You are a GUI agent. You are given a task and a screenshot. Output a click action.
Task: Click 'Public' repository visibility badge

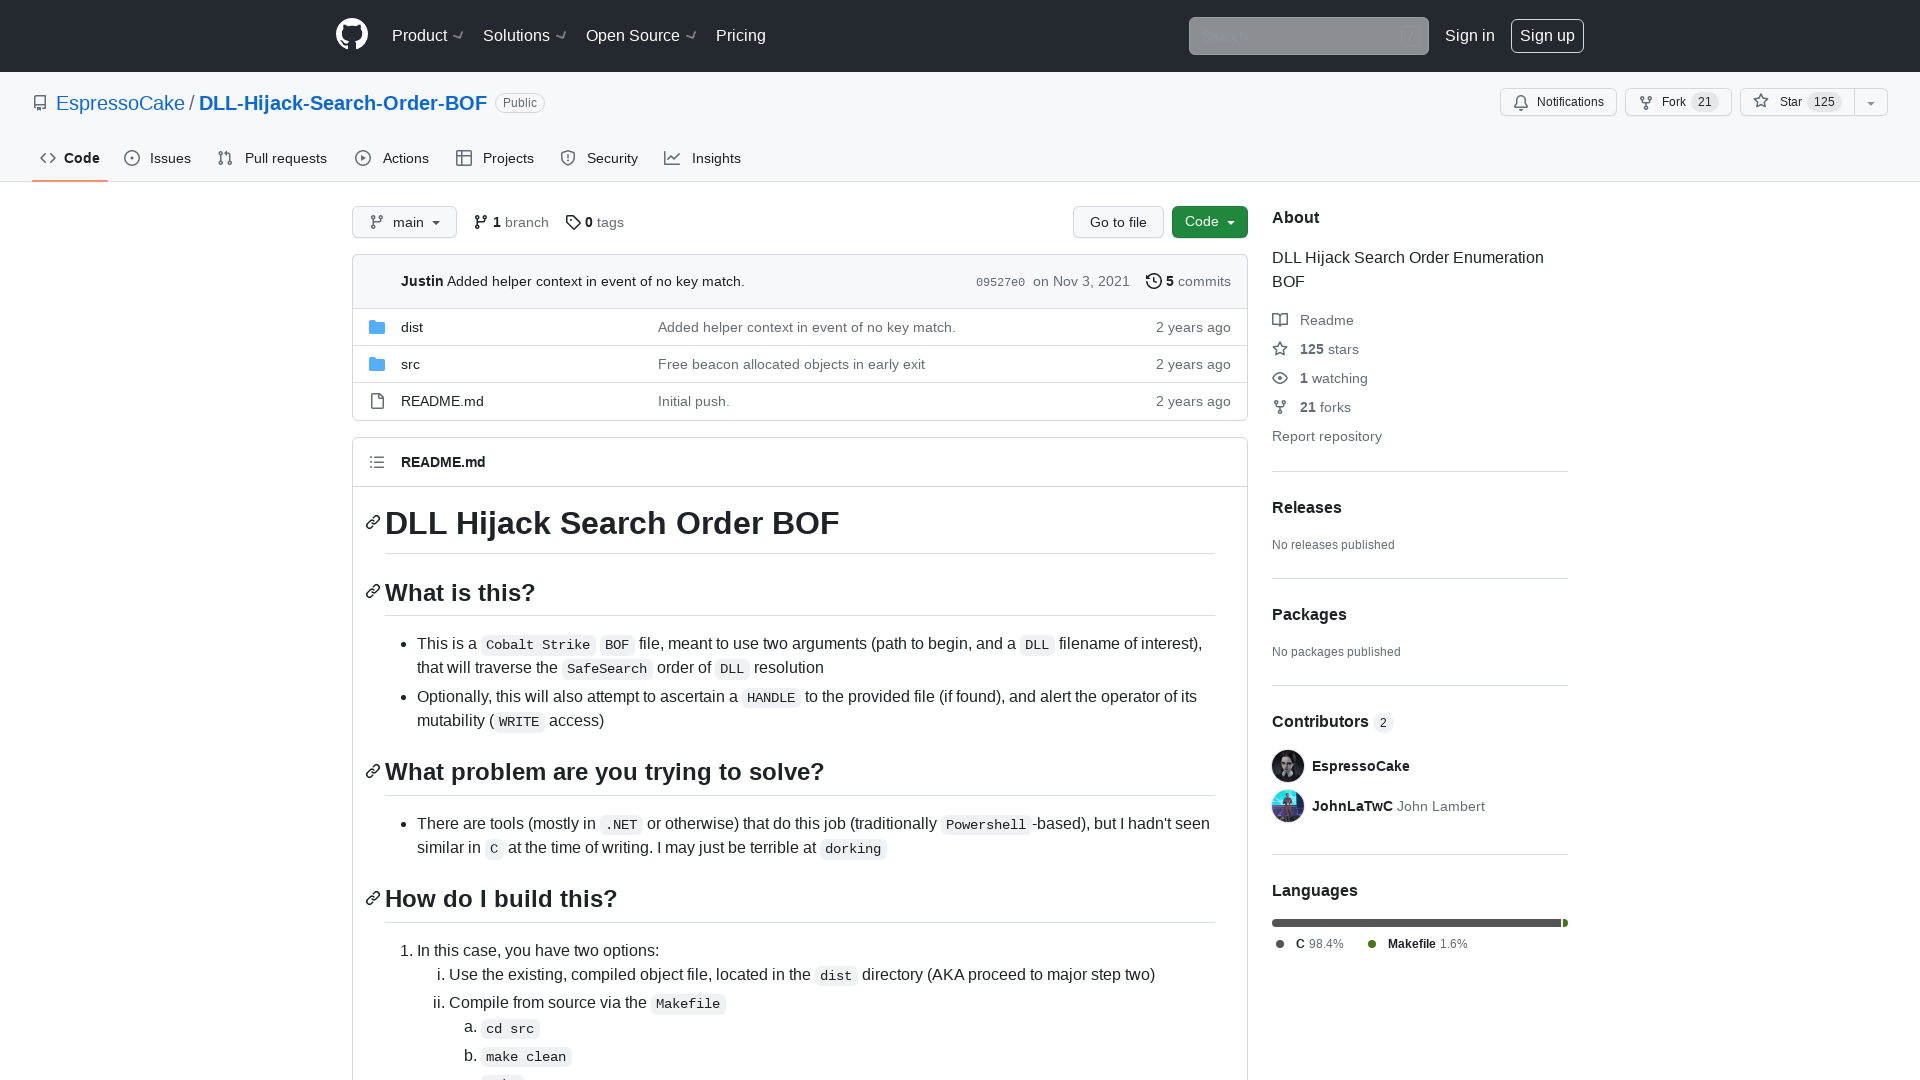[520, 103]
